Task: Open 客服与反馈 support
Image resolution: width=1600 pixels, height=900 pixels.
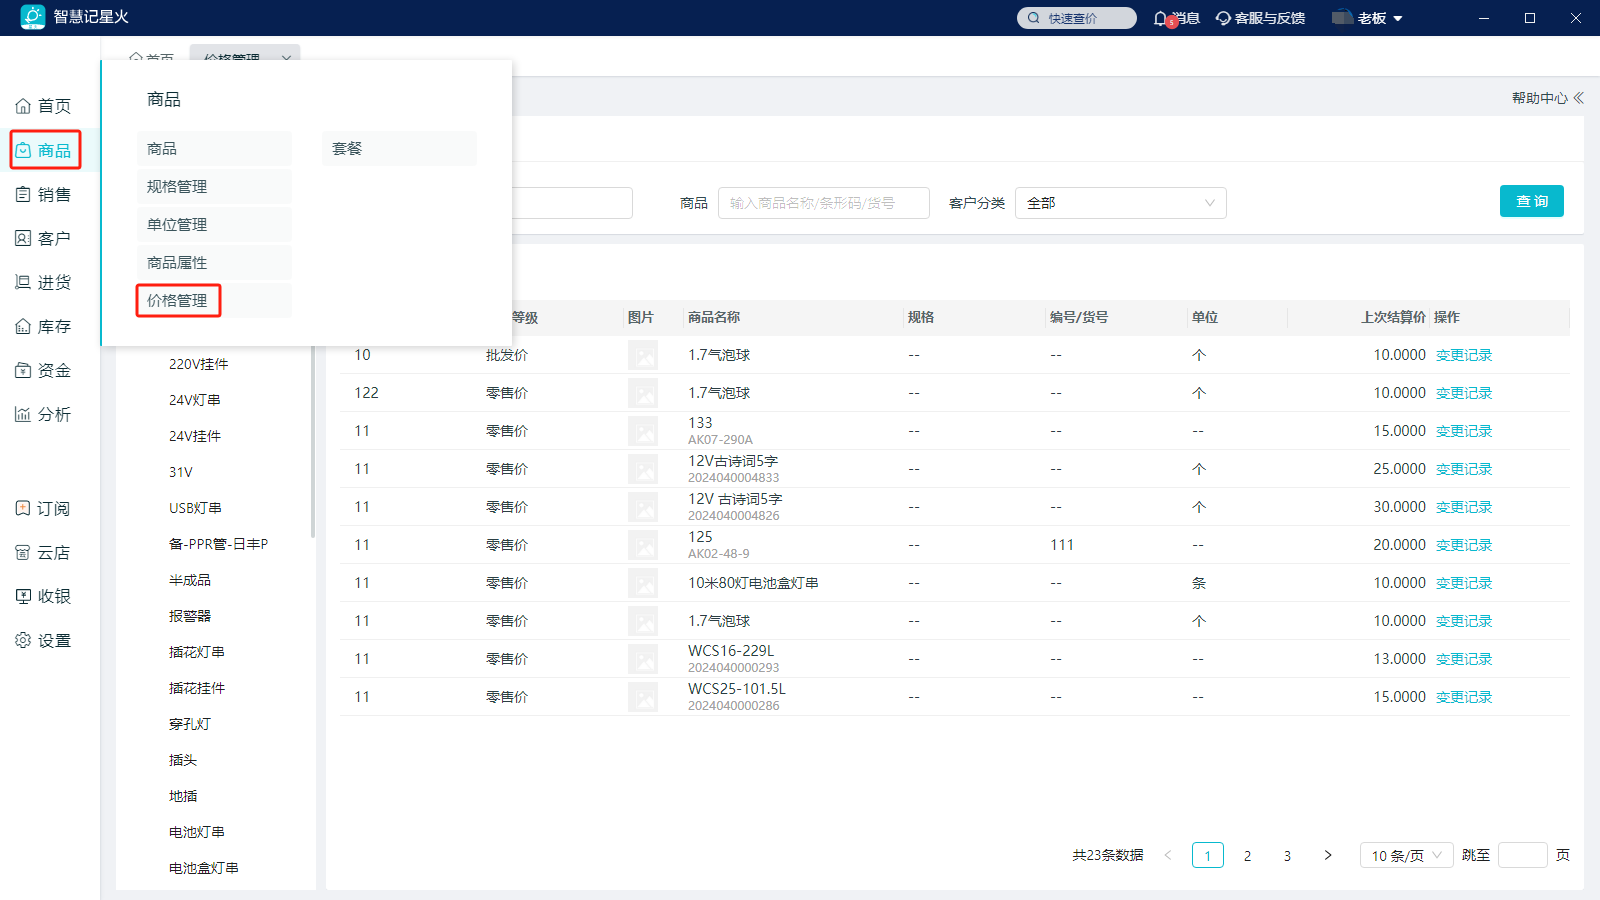Action: [x=1260, y=18]
